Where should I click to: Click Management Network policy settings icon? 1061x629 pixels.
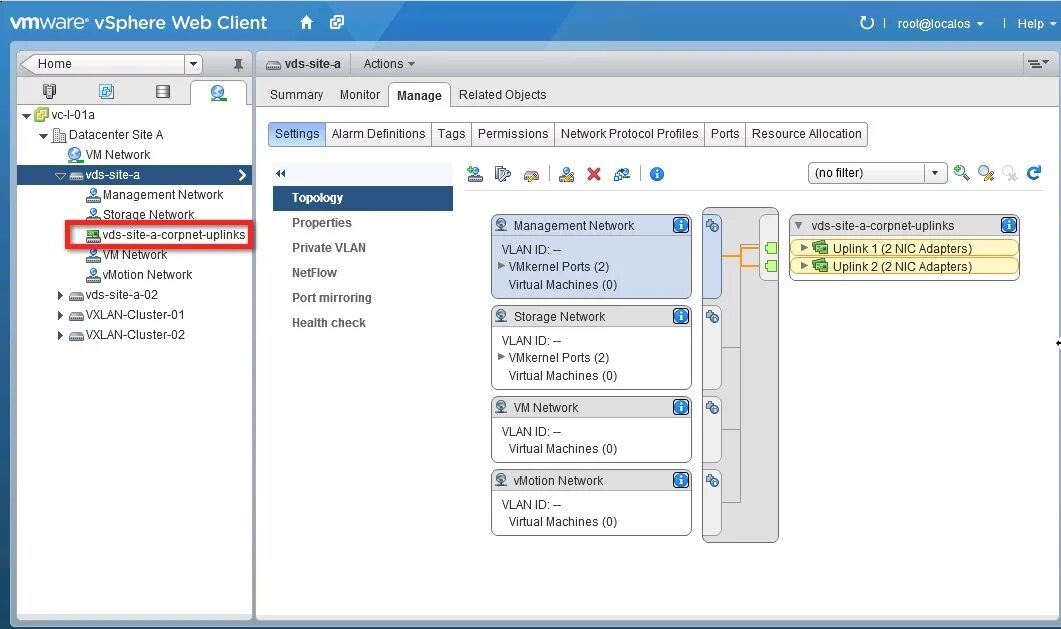coord(712,225)
